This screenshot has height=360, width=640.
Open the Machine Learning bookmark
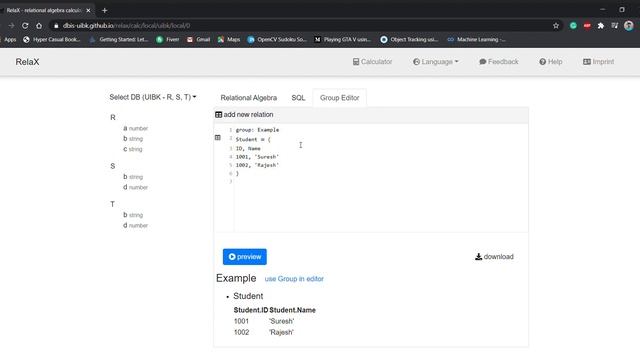(x=476, y=40)
